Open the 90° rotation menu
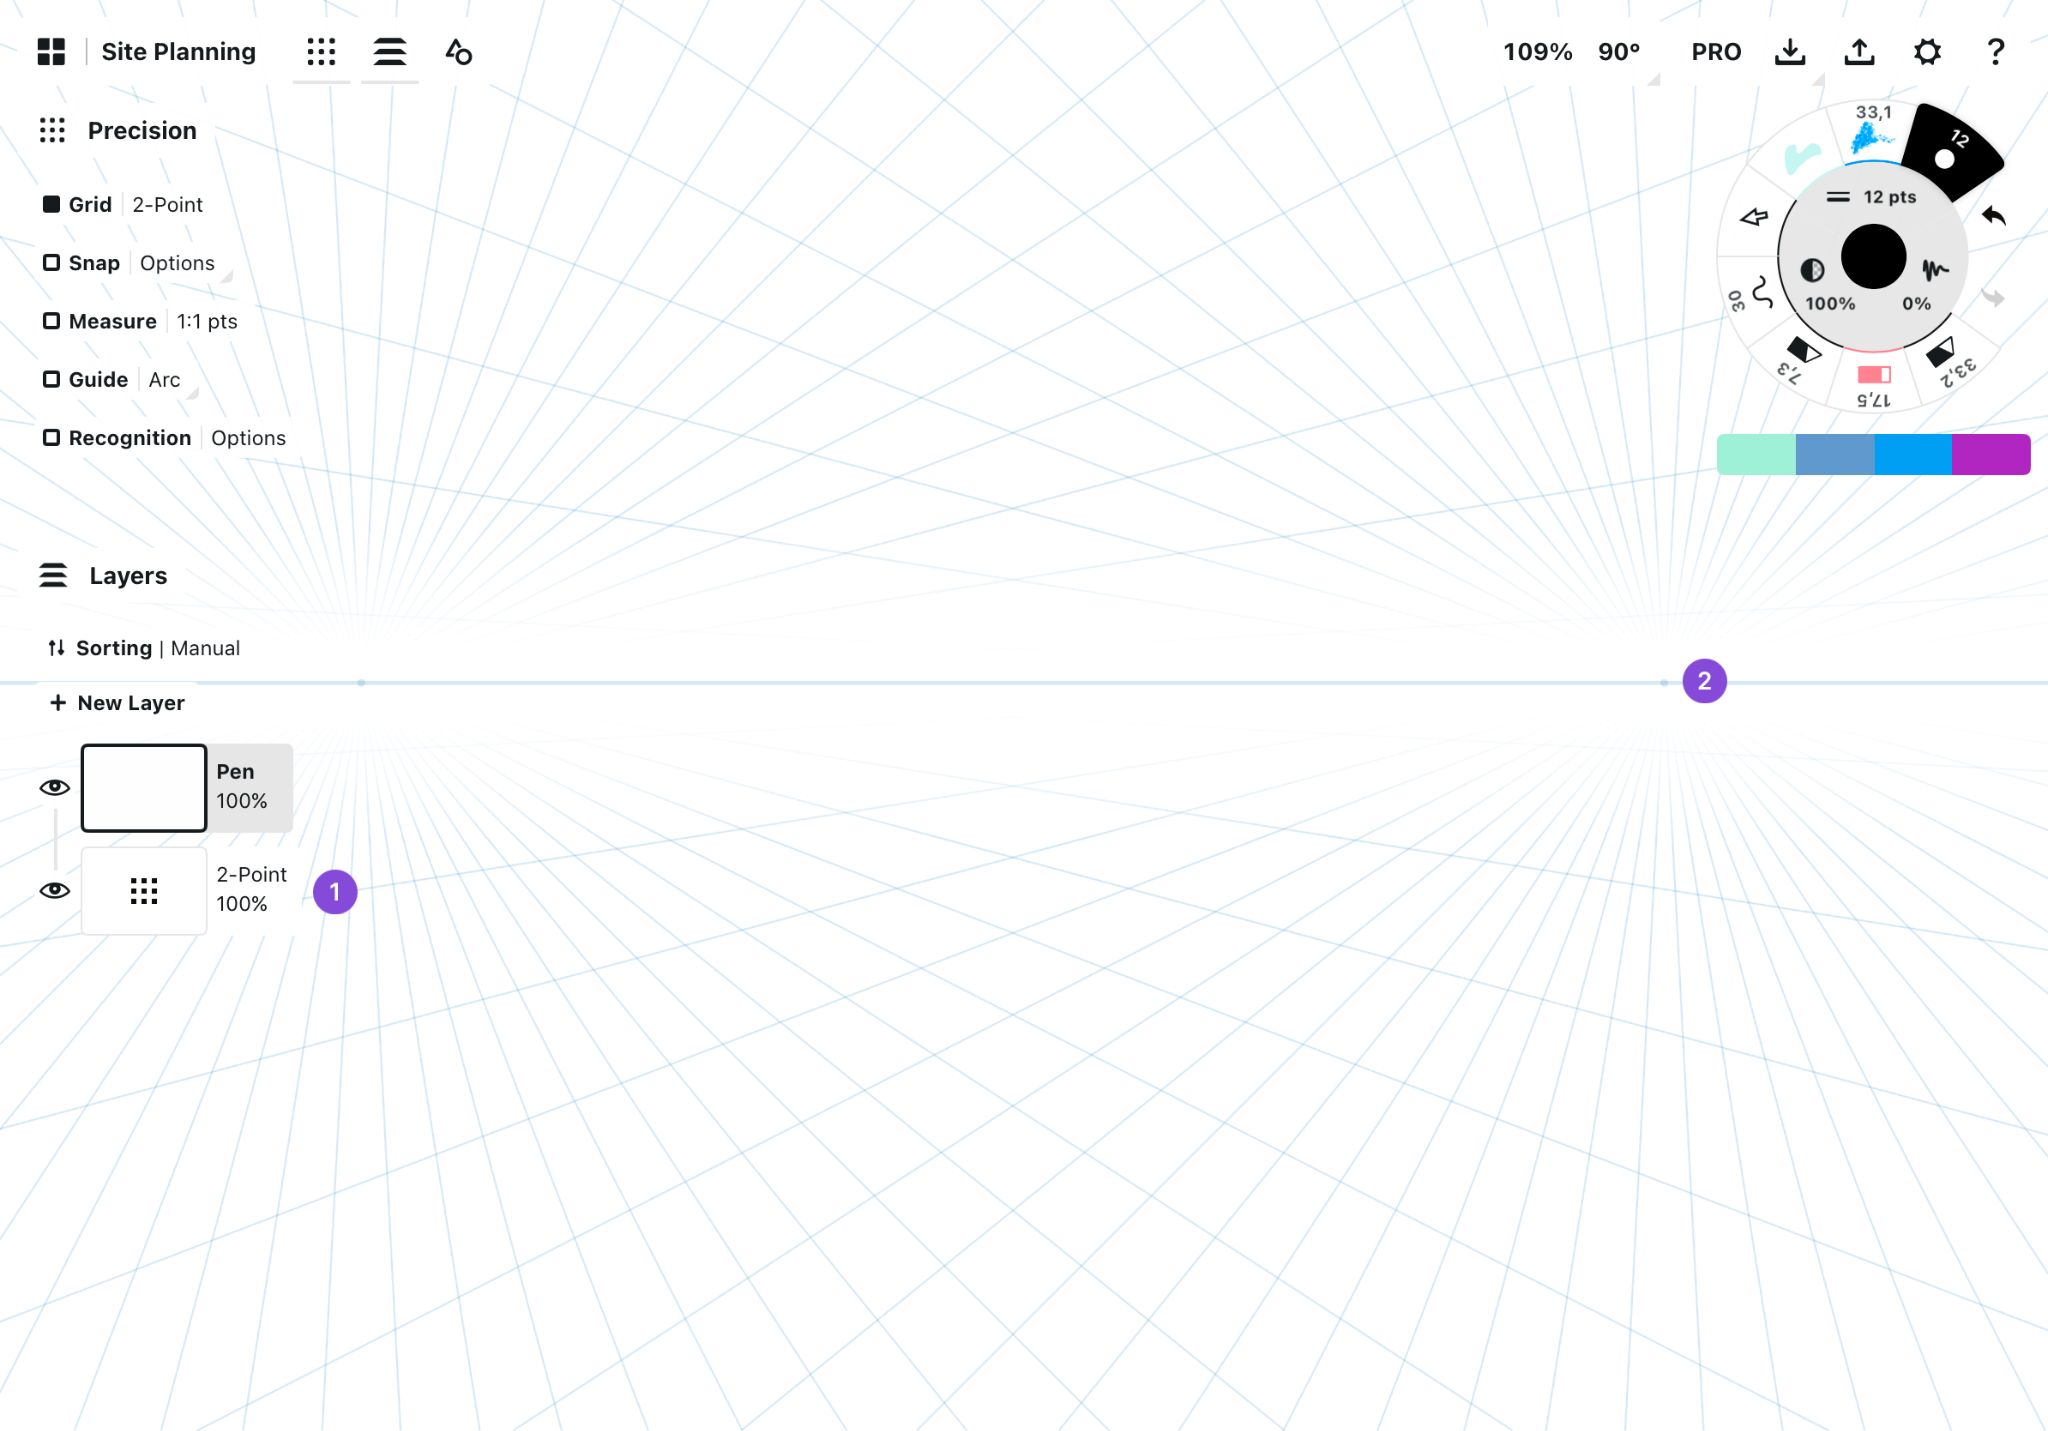2048x1431 pixels. pyautogui.click(x=1619, y=52)
